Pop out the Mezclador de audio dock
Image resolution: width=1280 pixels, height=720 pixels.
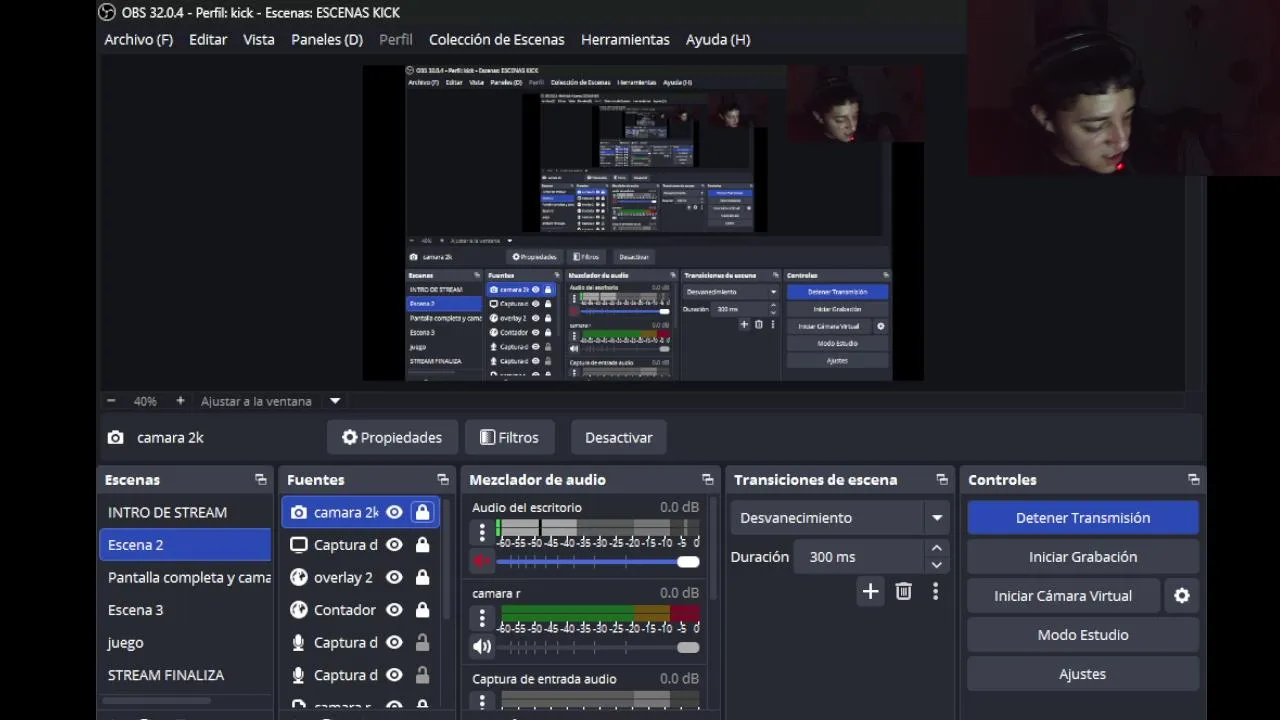point(708,480)
